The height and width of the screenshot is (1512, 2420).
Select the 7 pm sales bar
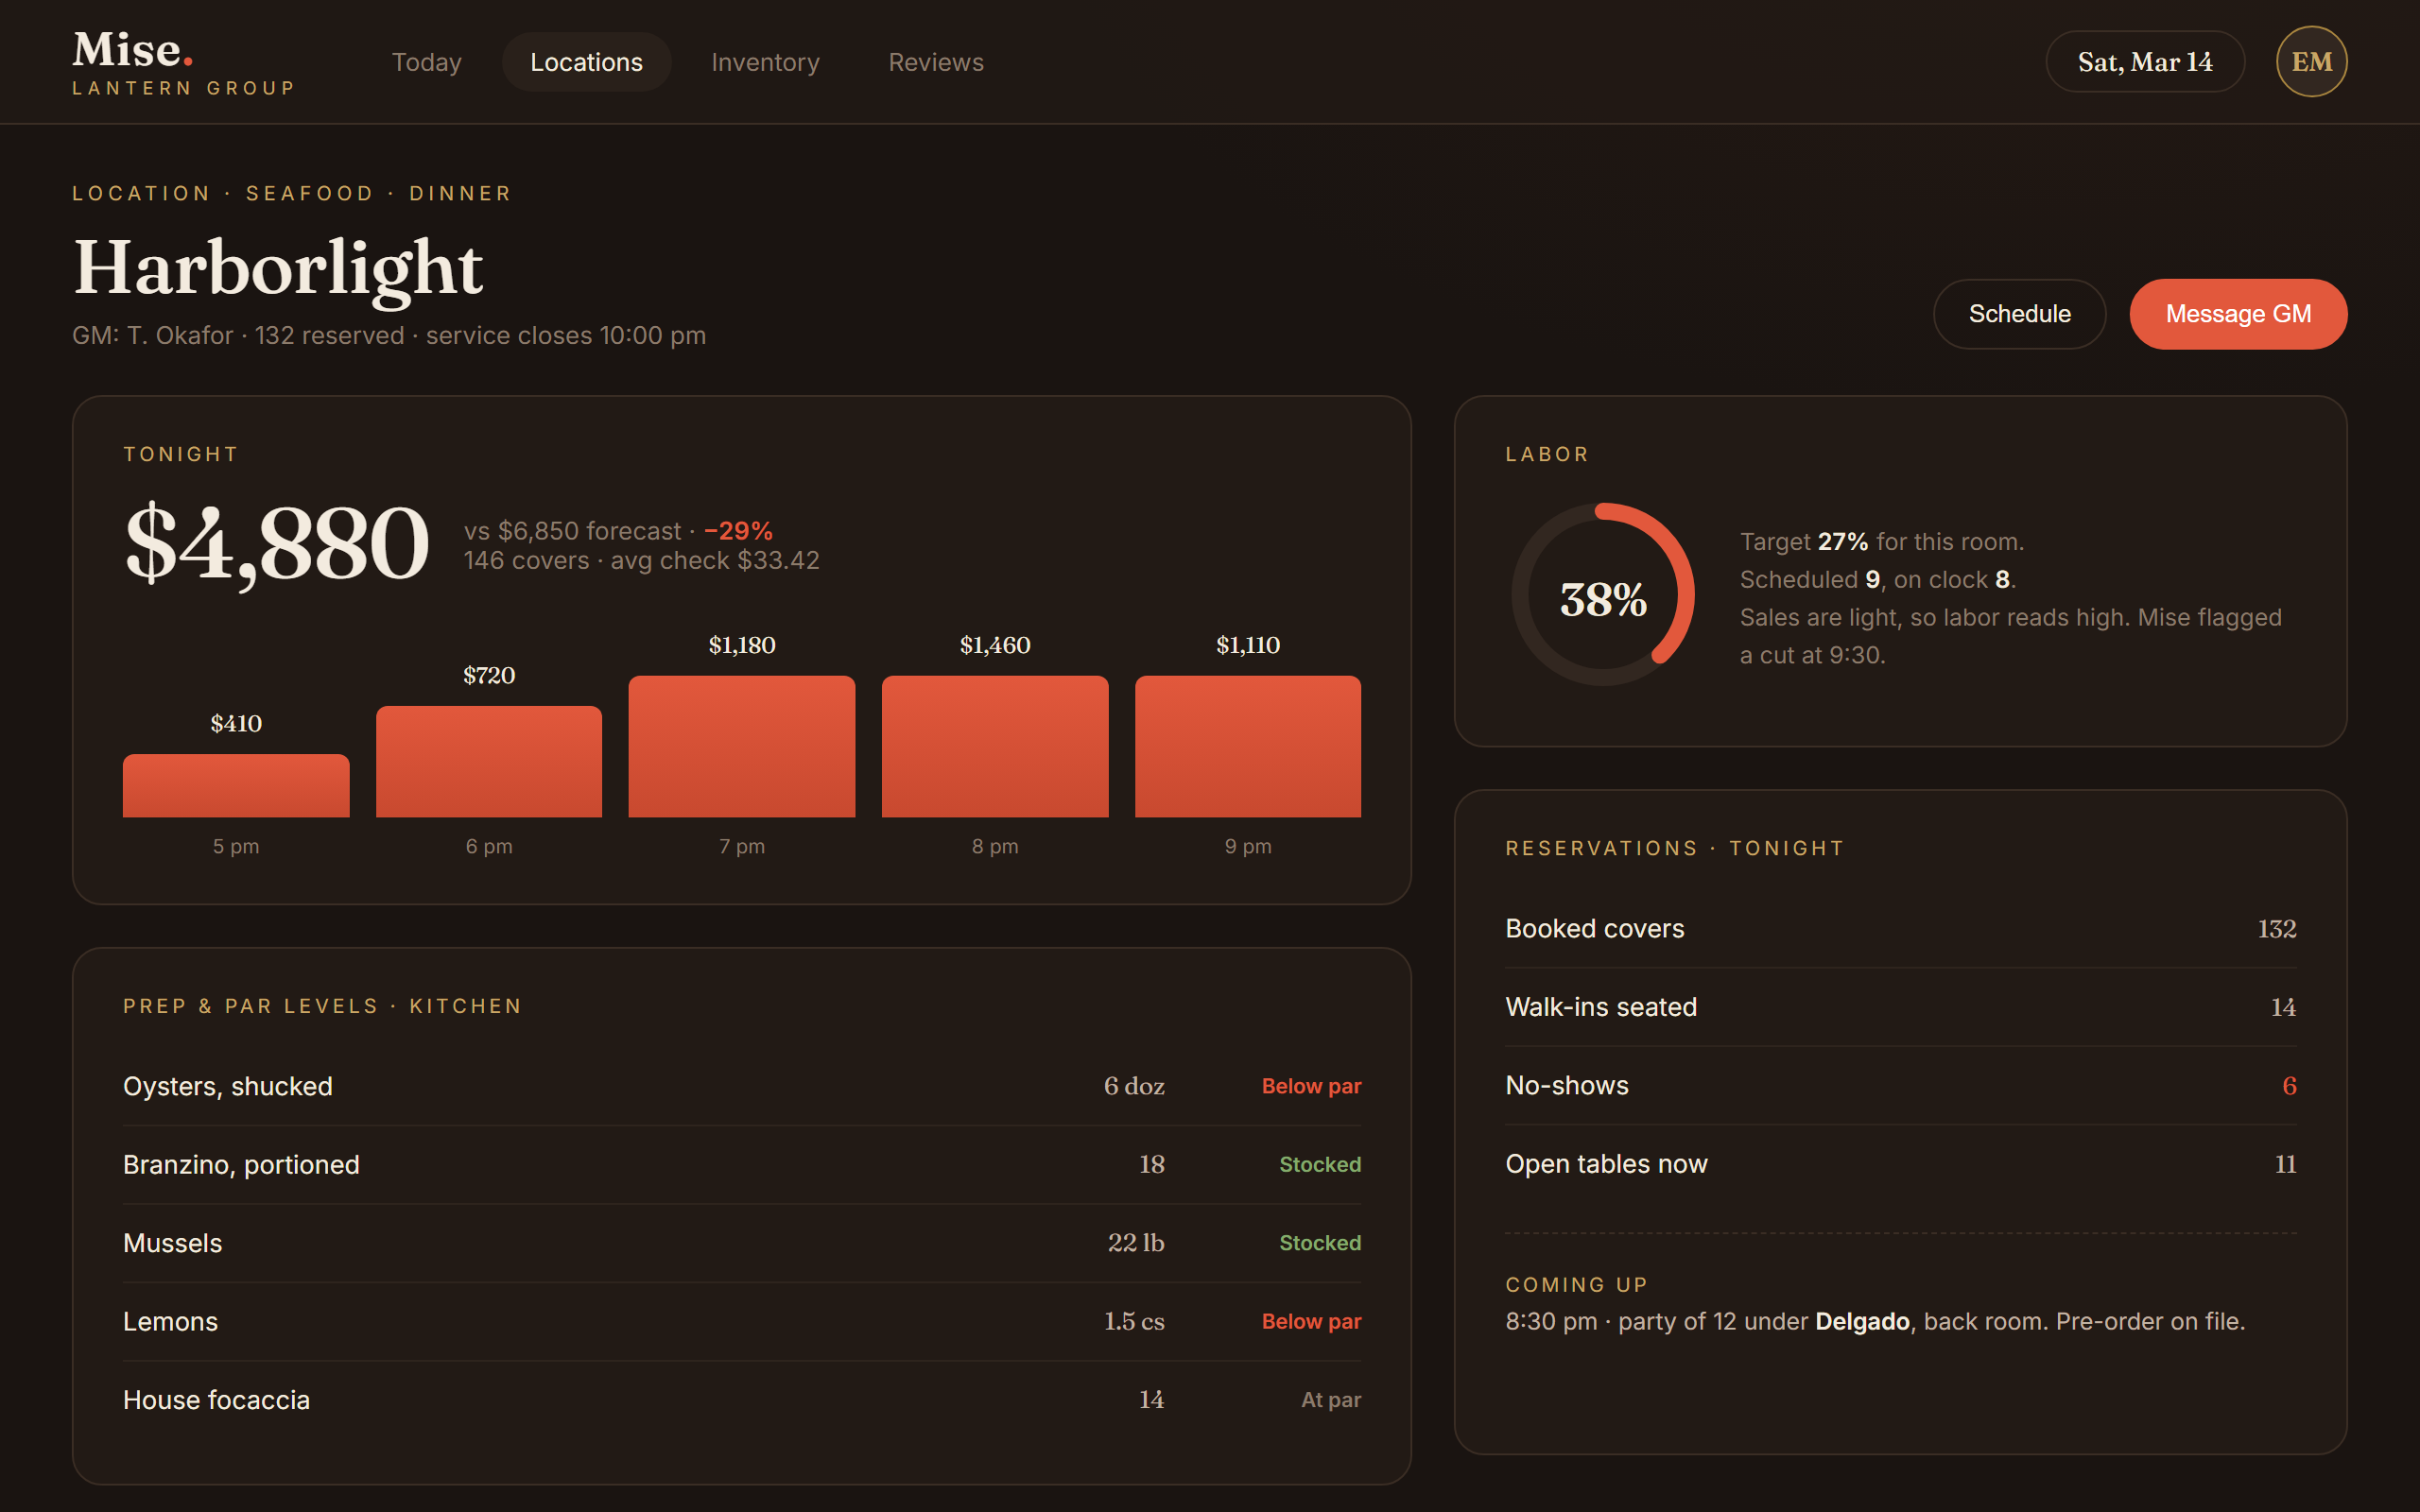(742, 747)
